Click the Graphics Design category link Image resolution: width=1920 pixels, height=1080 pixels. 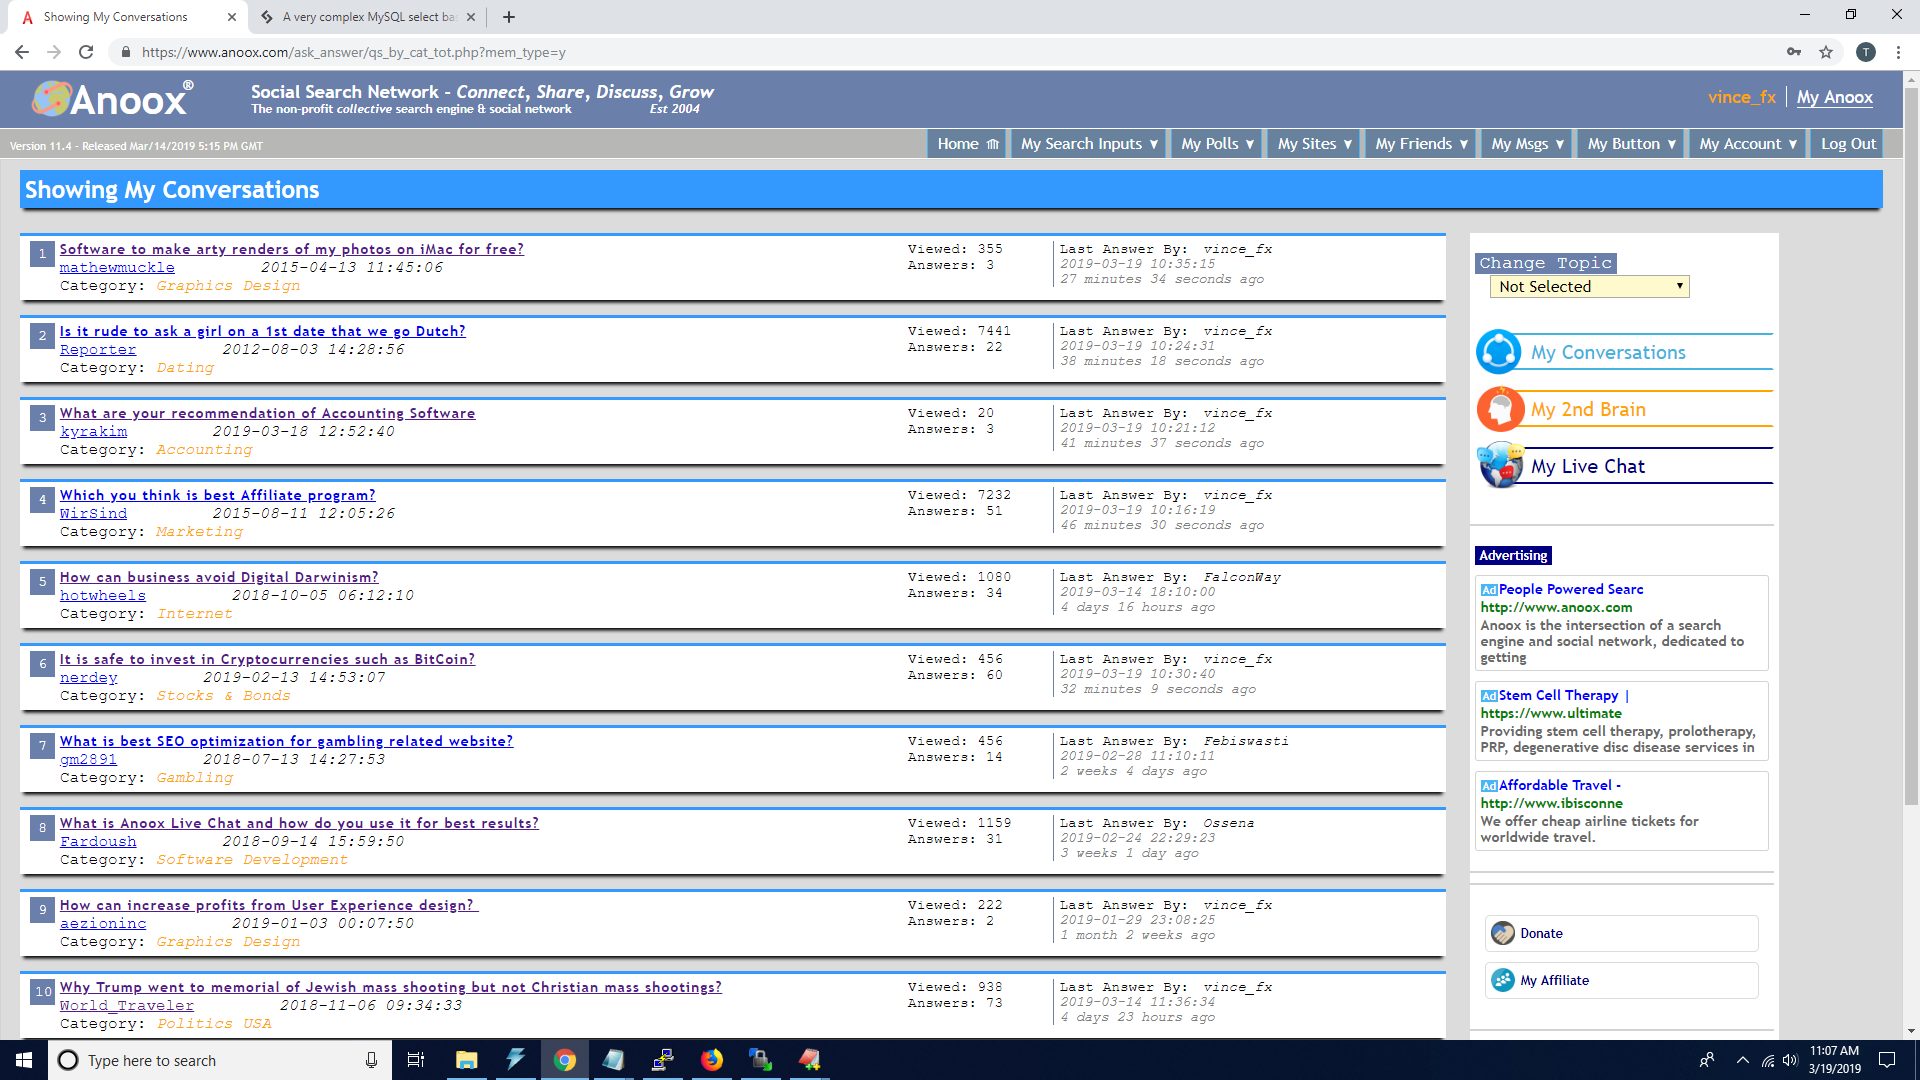point(228,286)
